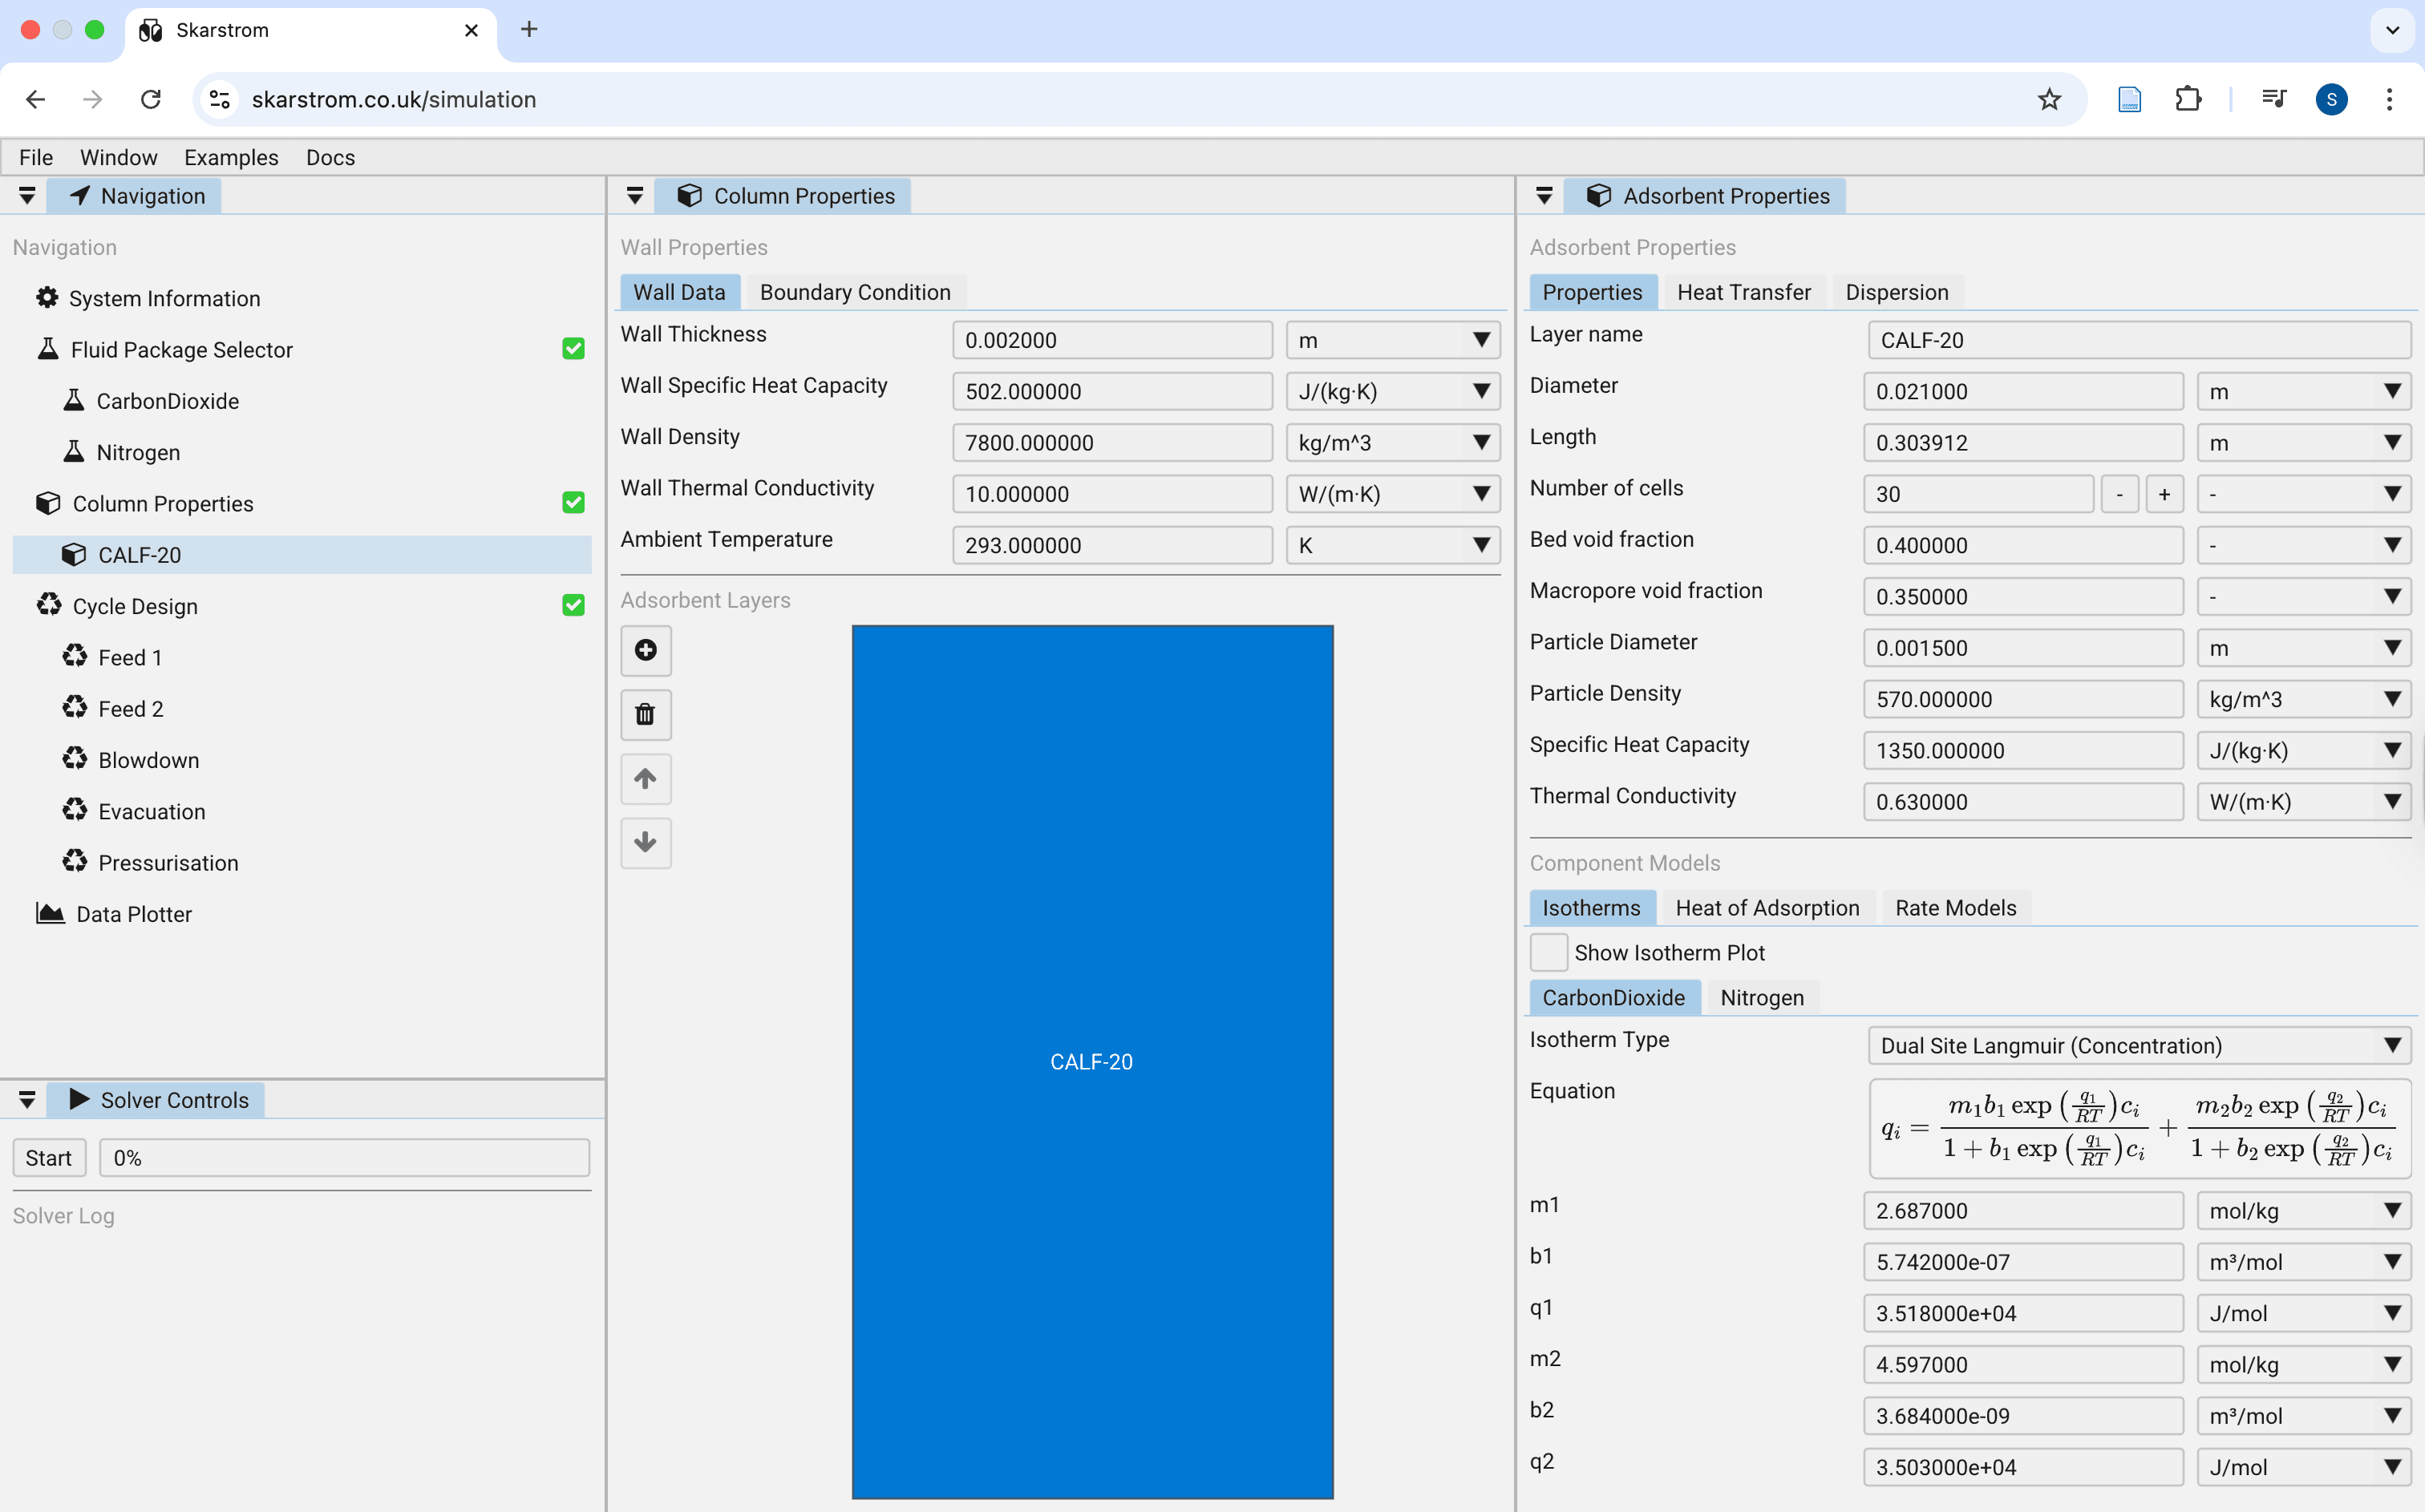
Task: Switch to the Heat Transfer tab
Action: coord(1744,291)
